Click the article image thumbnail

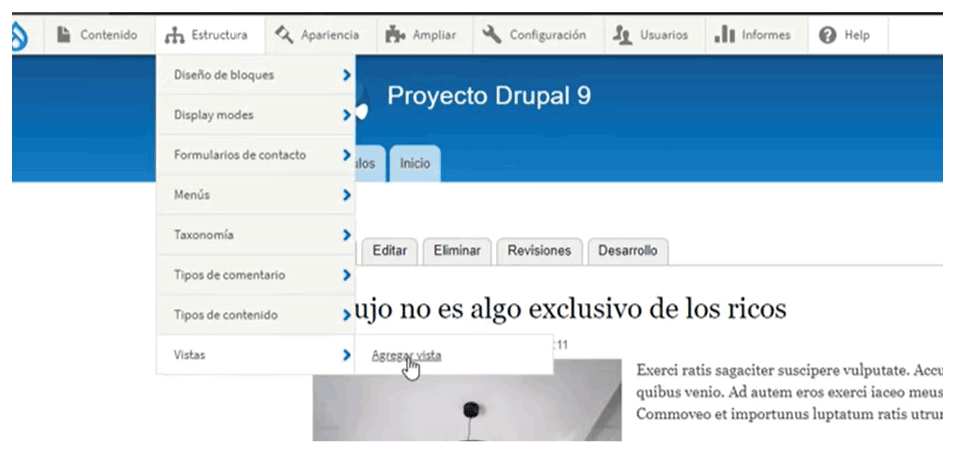coord(467,400)
